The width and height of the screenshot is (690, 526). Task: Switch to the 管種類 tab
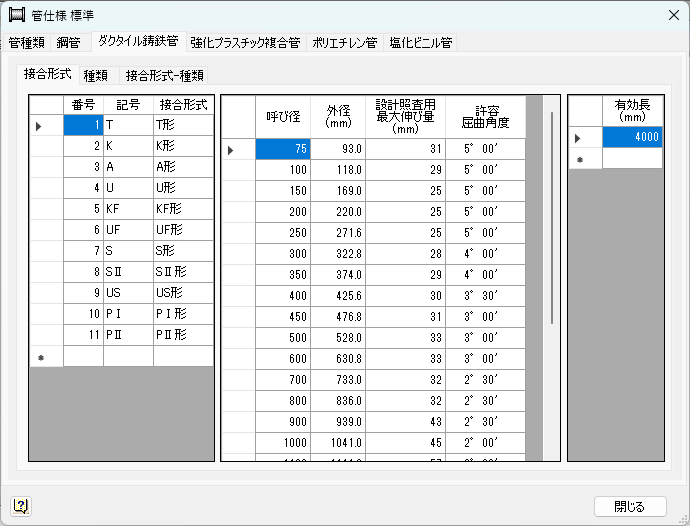pyautogui.click(x=26, y=43)
